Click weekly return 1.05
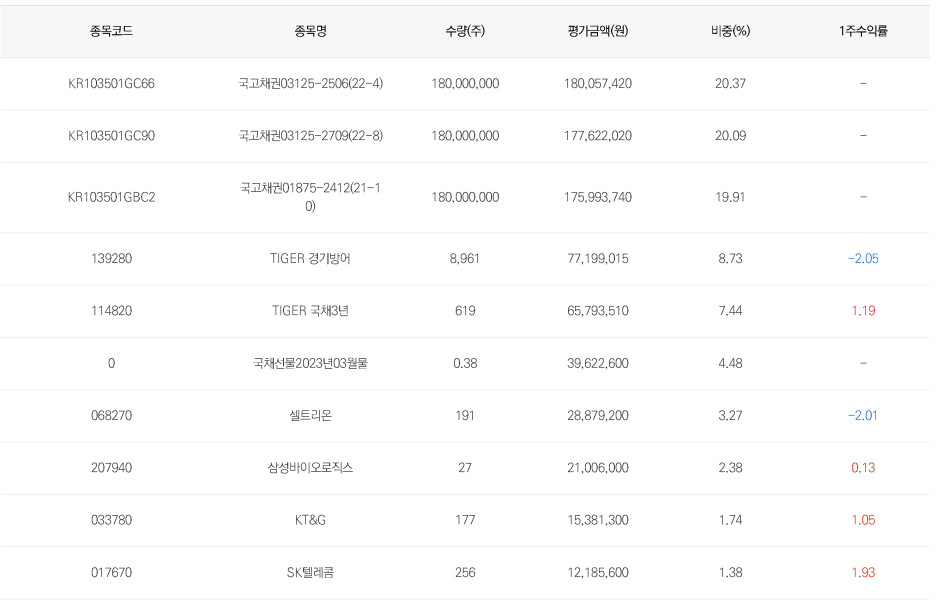Screen dimensions: 936x609 pos(863,520)
